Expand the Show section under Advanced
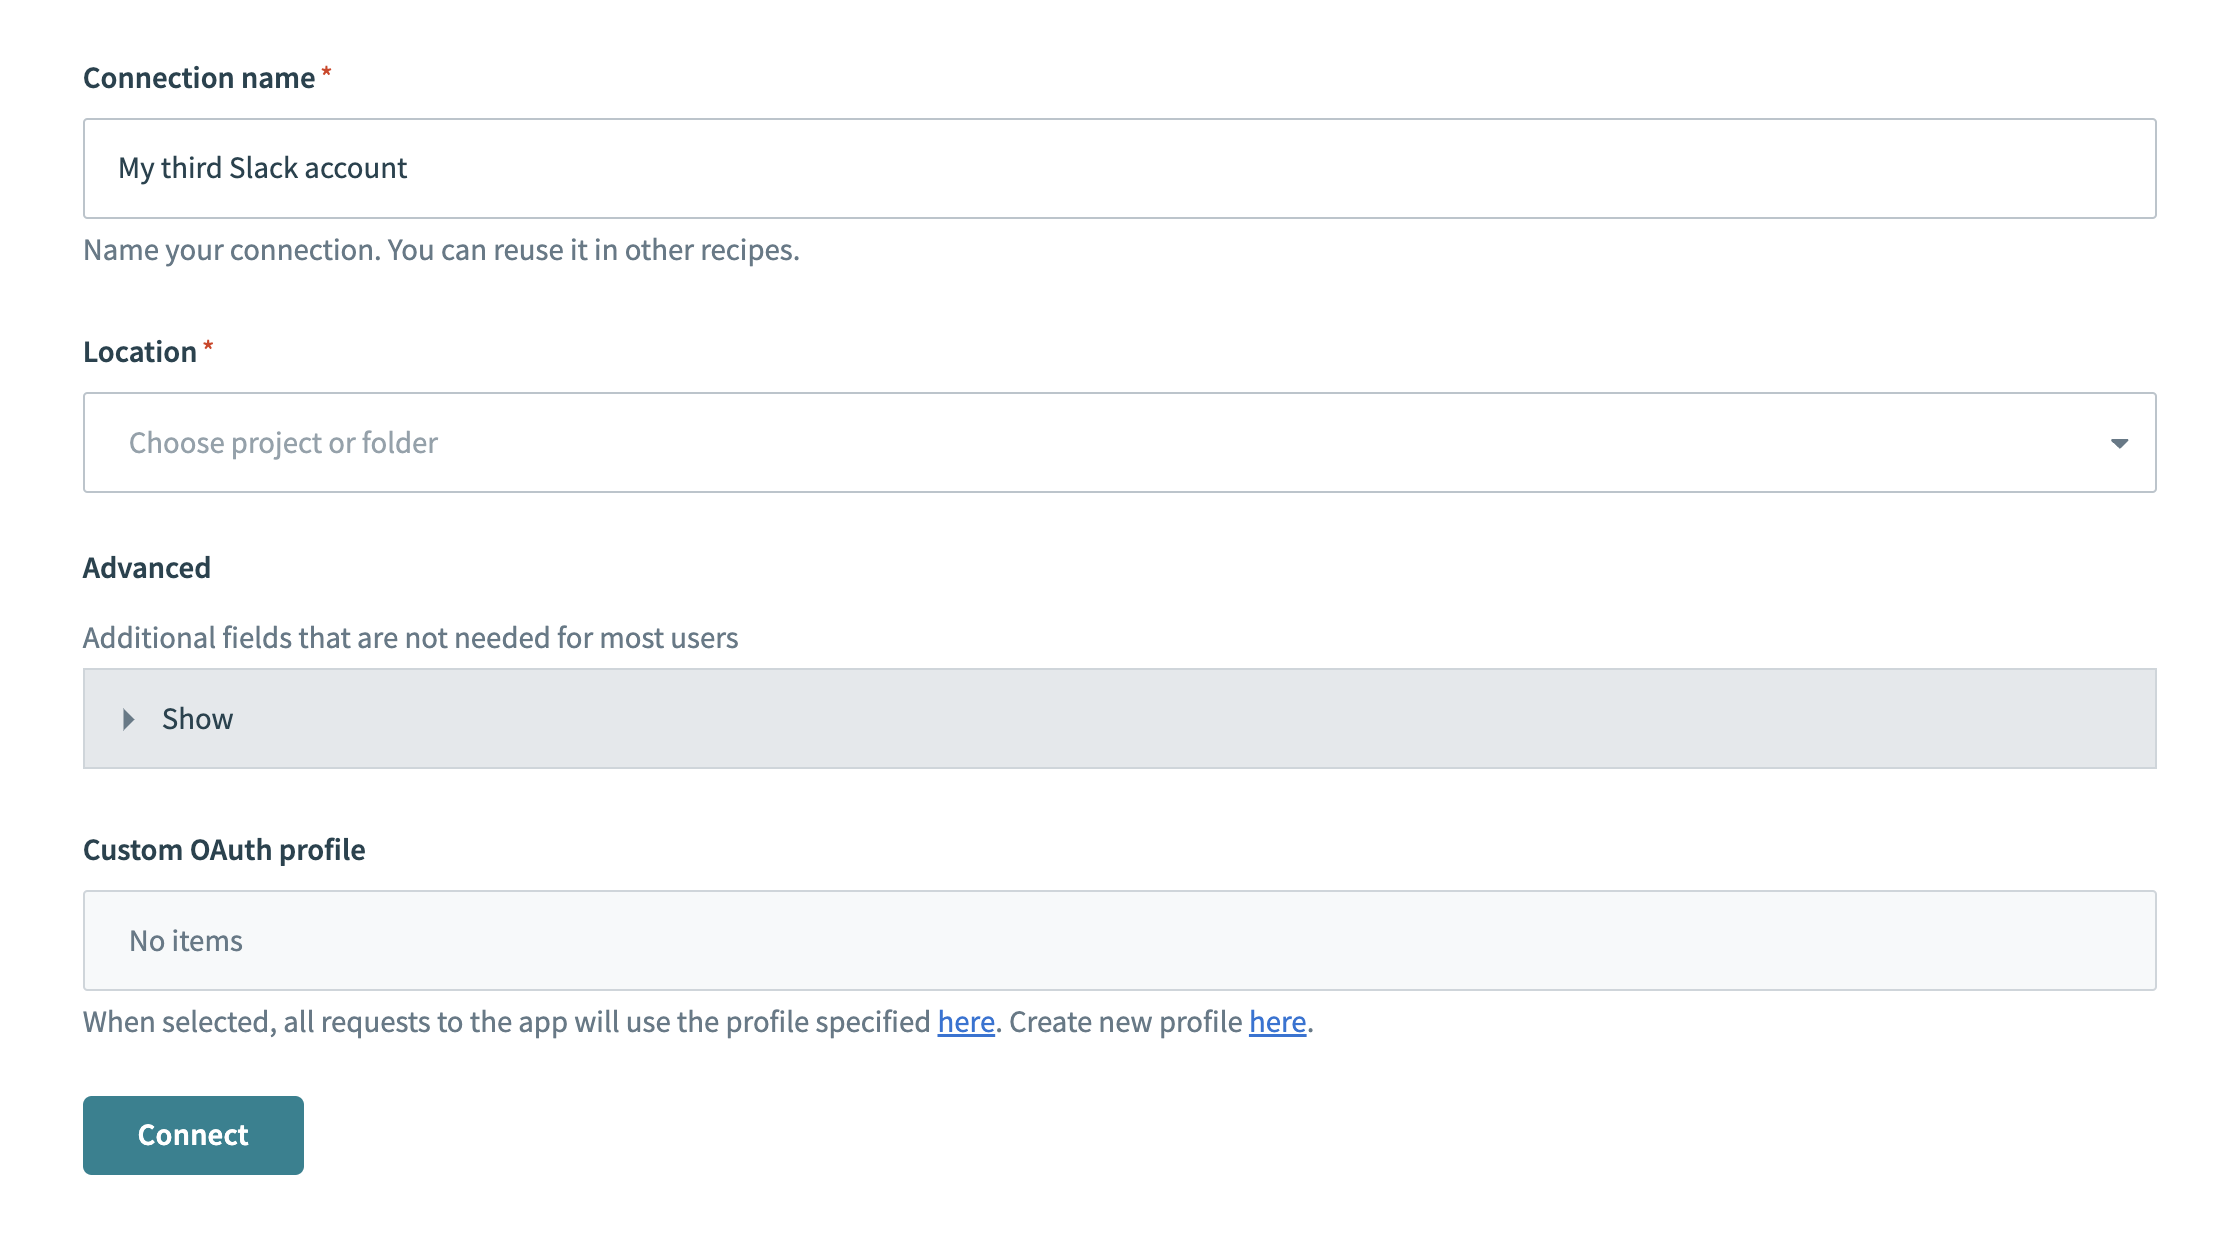The image size is (2218, 1254). (x=196, y=719)
